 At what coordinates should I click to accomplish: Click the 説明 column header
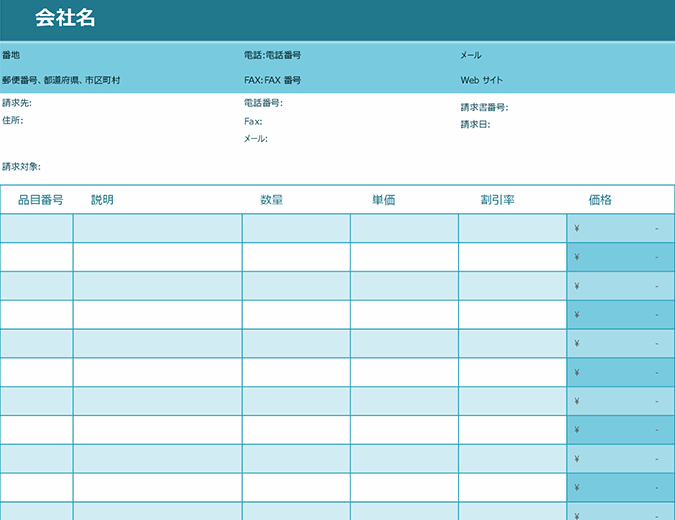click(102, 200)
